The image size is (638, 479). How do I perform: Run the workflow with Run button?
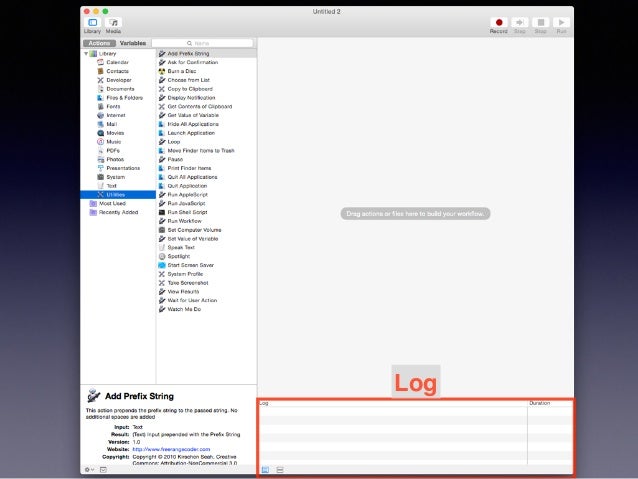(x=562, y=22)
